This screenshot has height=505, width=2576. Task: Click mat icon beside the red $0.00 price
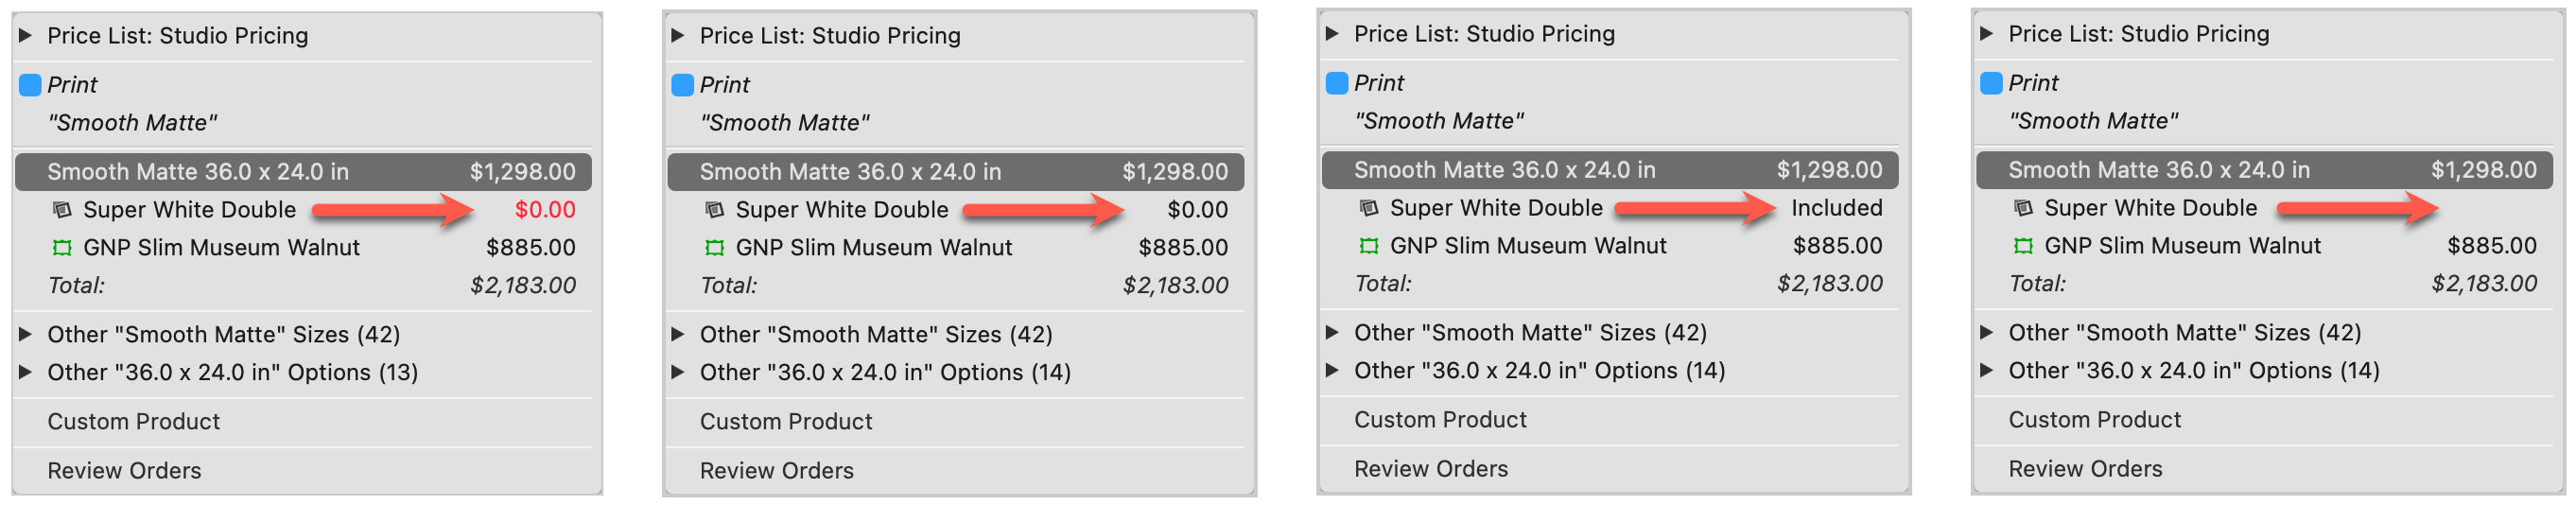[62, 210]
